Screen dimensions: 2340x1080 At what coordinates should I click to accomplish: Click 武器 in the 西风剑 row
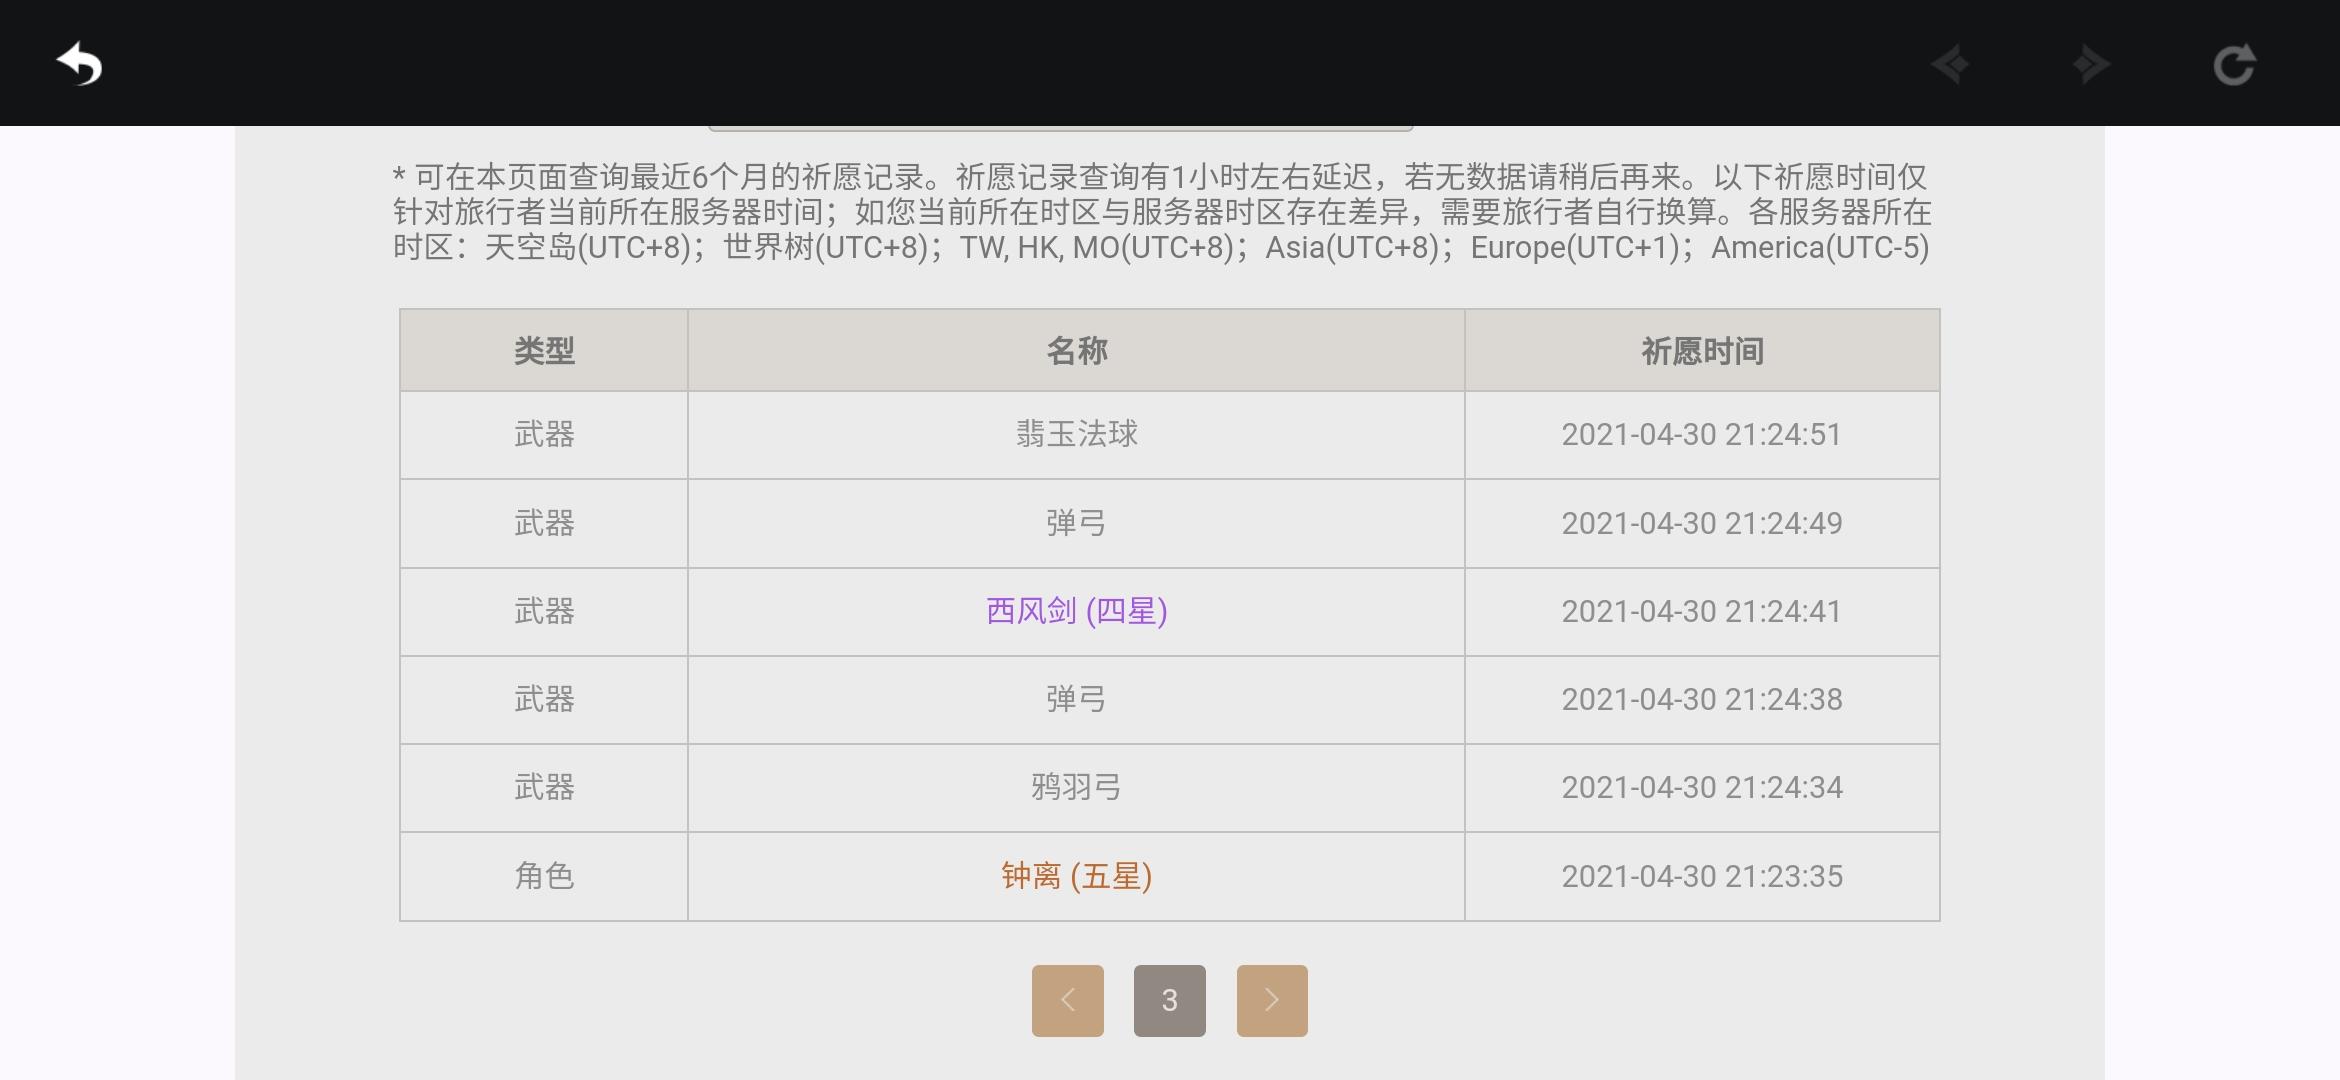pos(544,611)
